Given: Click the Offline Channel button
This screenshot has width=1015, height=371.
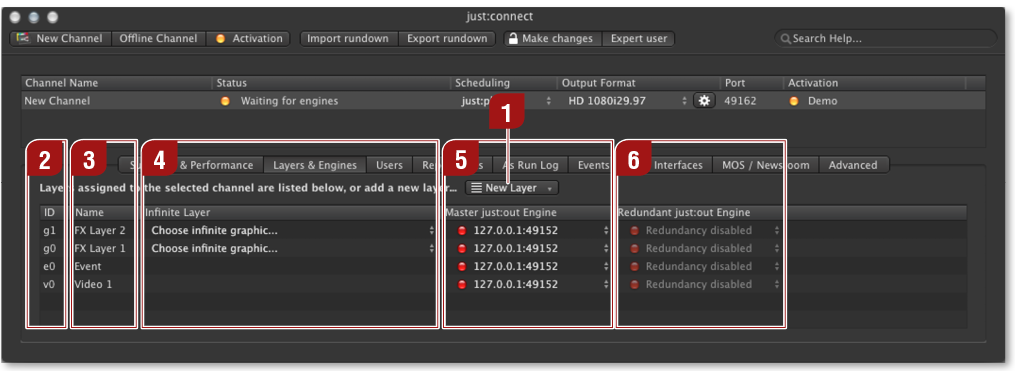Looking at the screenshot, I should (159, 39).
